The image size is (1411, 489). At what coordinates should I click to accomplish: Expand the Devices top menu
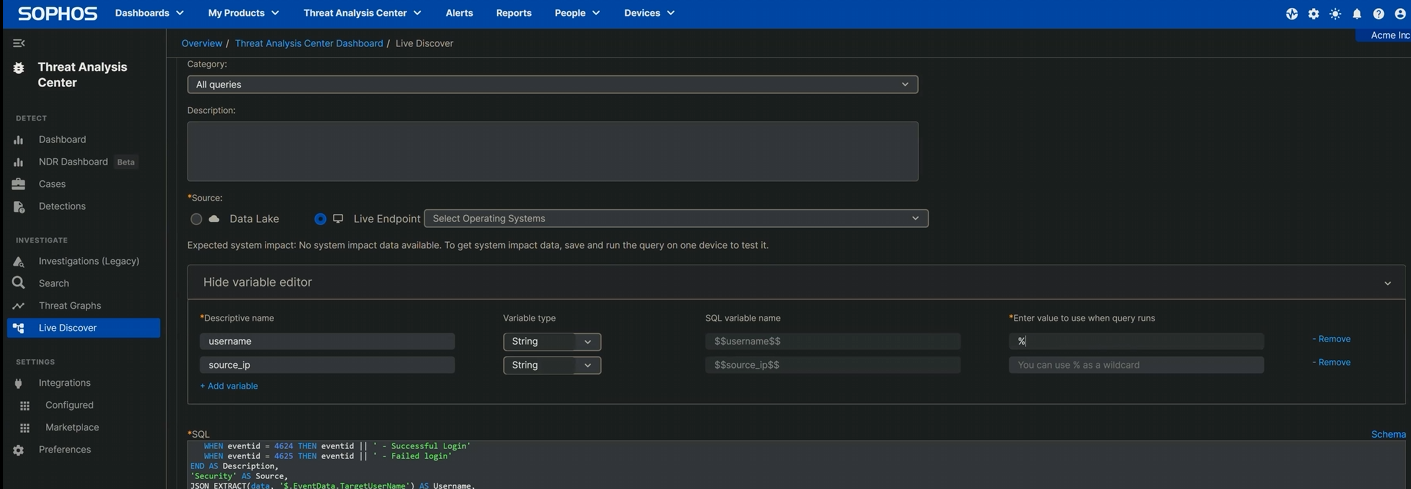[649, 13]
